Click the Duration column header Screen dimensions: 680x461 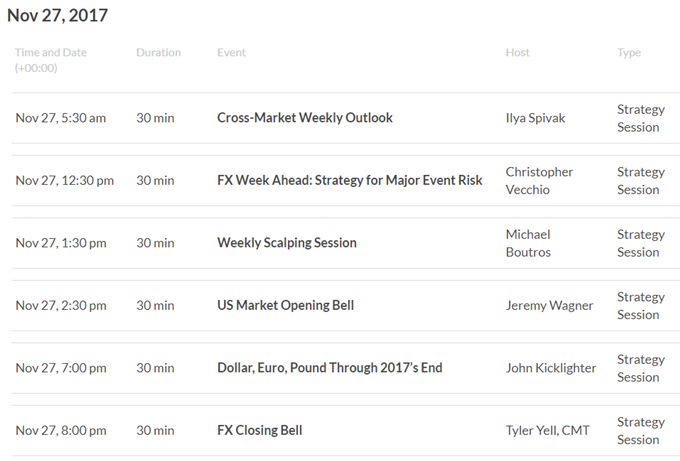158,52
